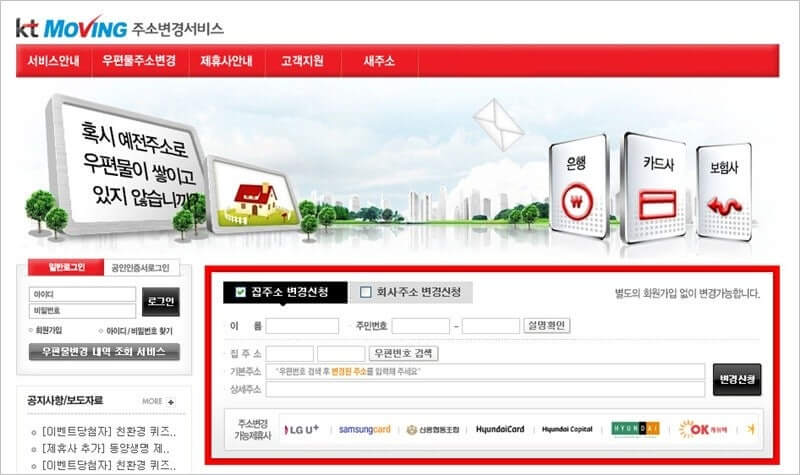This screenshot has width=800, height=475.
Task: Focus the 기본주소 address field
Action: tap(485, 371)
